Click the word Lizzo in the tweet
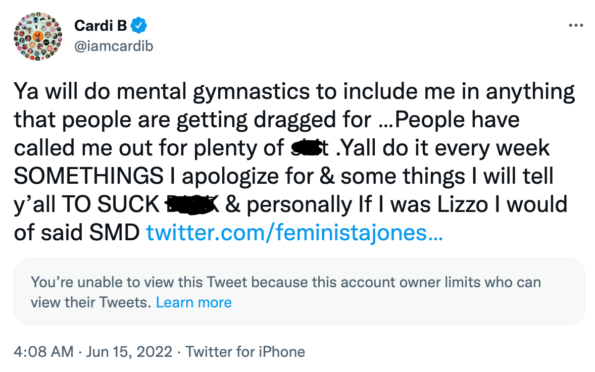595x372 pixels. 463,204
